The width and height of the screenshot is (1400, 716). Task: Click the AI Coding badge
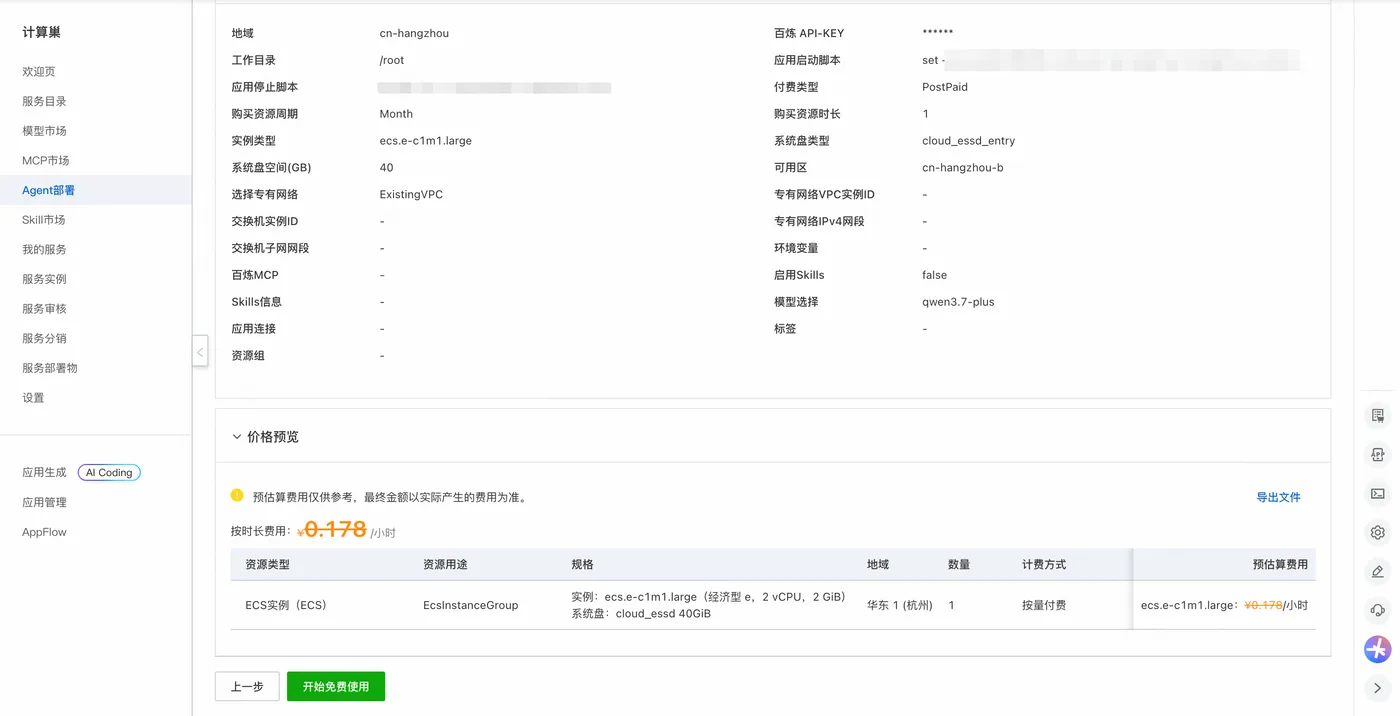coord(109,473)
